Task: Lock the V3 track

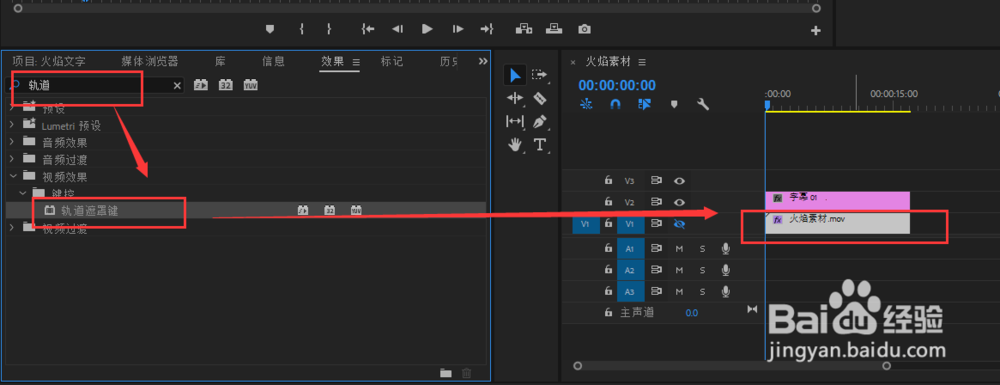Action: tap(608, 181)
